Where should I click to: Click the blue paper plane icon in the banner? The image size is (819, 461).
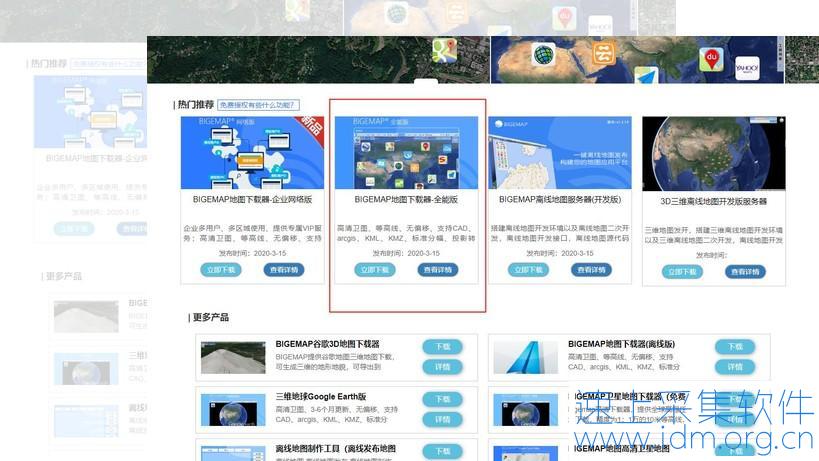647,75
